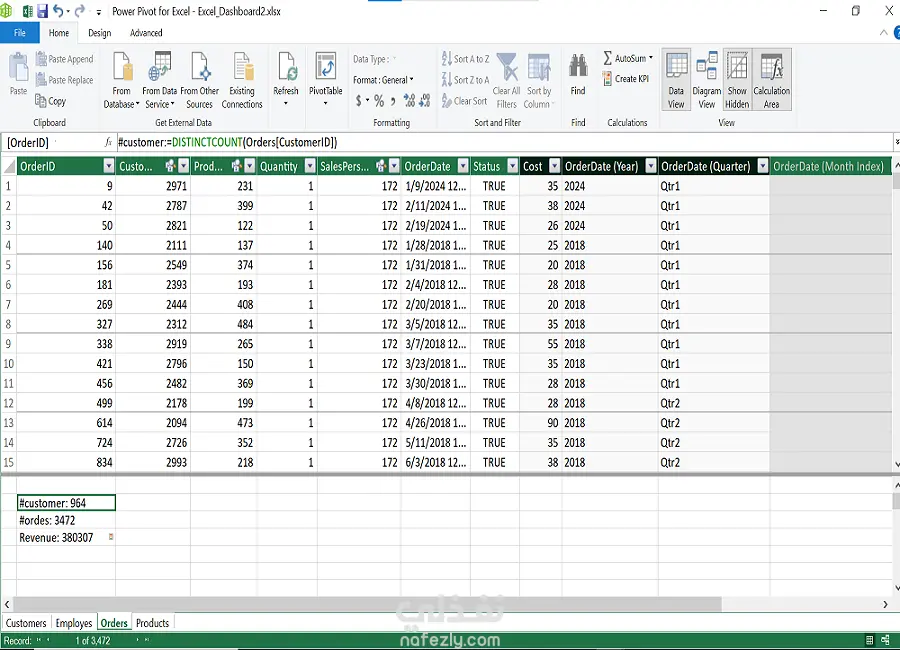Click Sort by Column icon

pos(539,67)
